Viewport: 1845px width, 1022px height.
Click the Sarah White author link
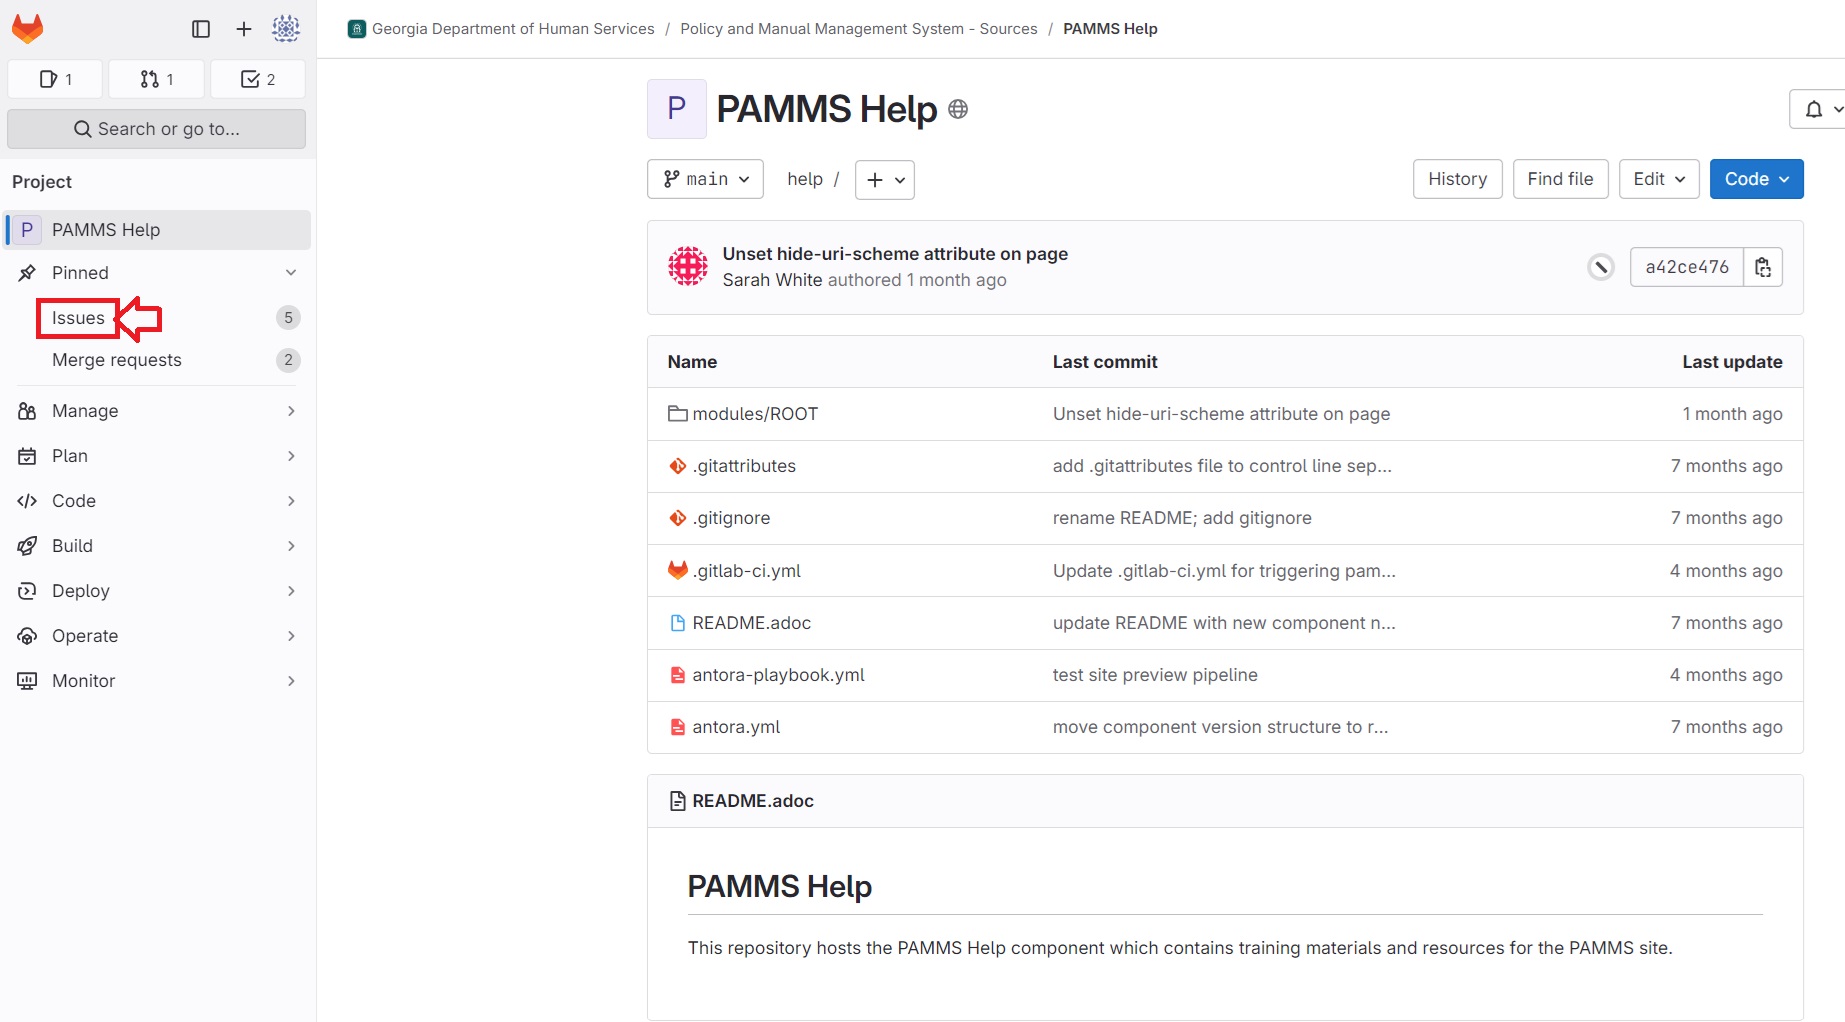tap(772, 280)
